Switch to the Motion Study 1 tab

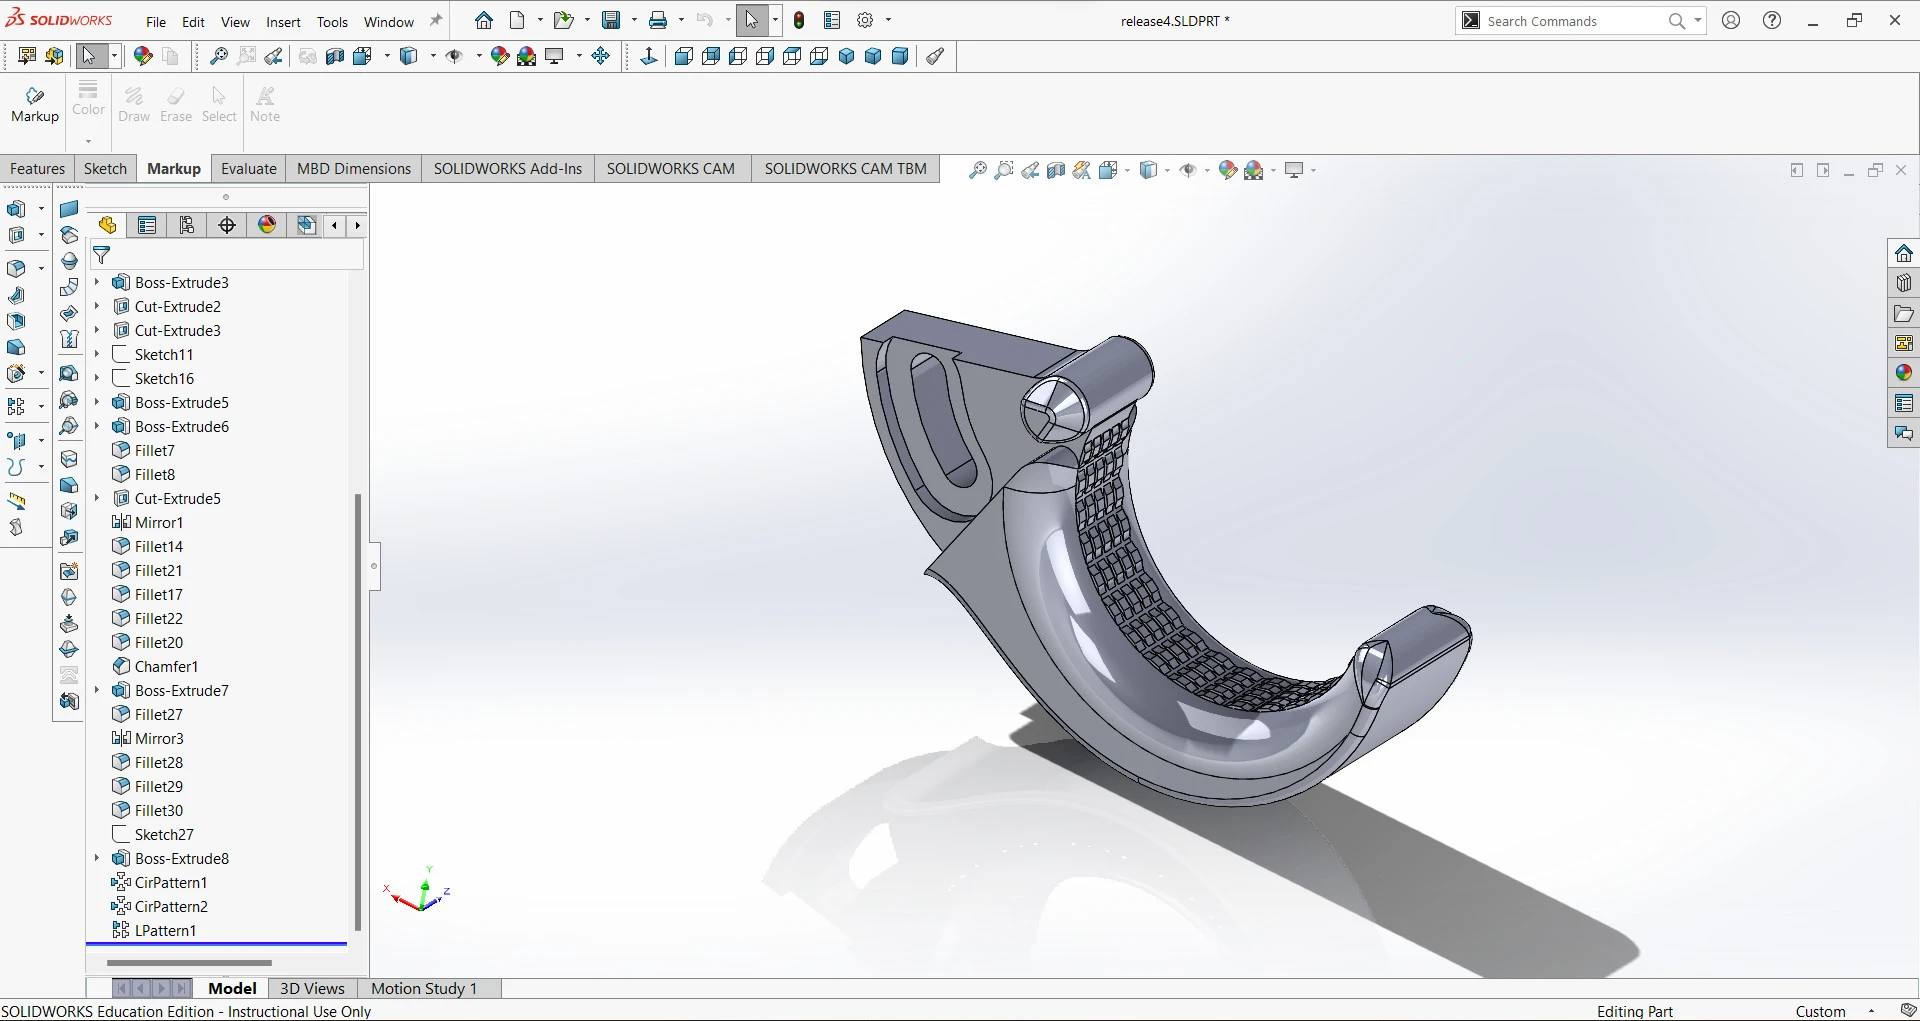[423, 988]
